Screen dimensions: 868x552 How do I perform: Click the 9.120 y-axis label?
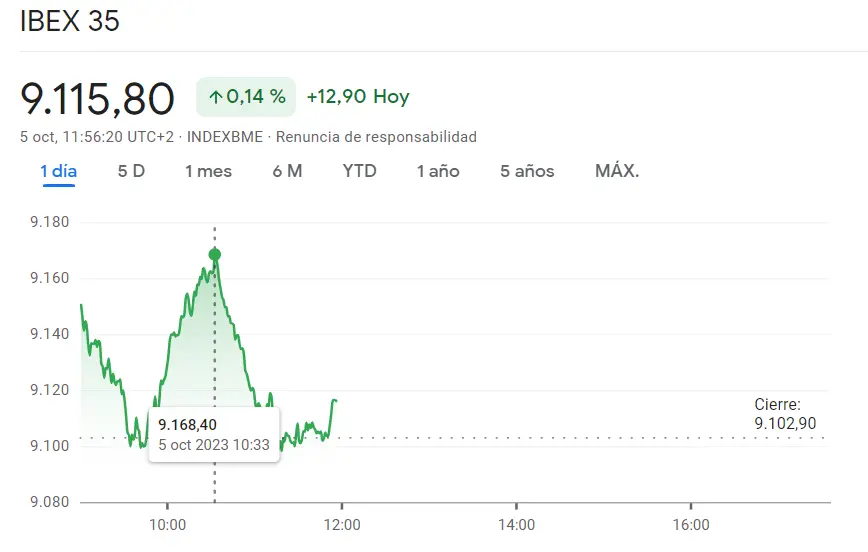click(x=50, y=390)
